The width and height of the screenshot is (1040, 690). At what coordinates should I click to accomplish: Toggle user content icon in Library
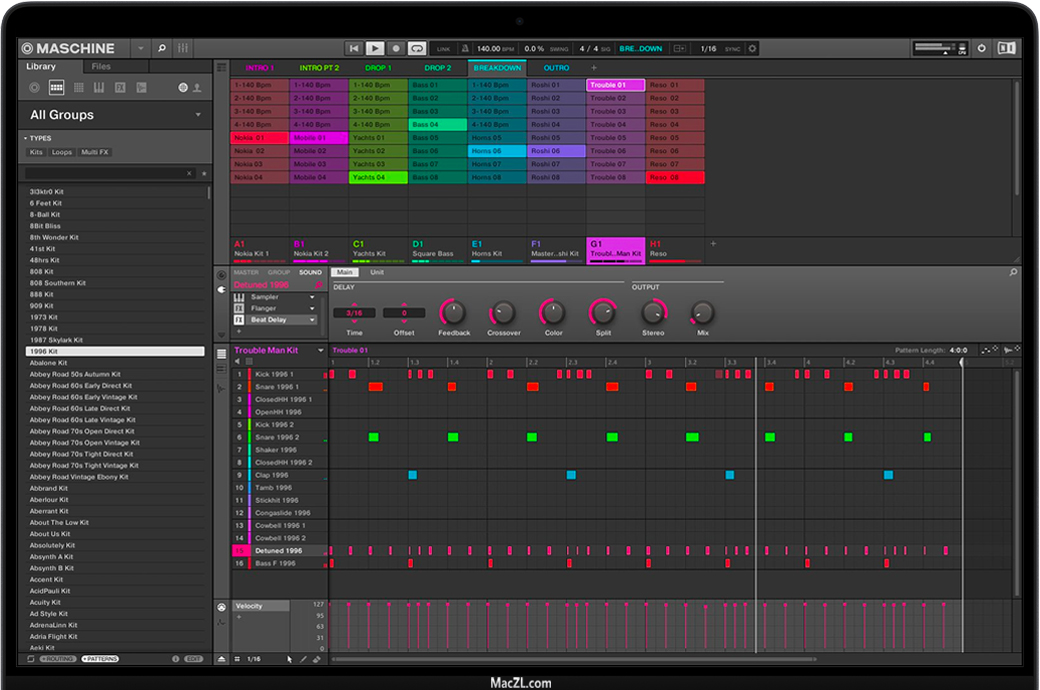197,88
